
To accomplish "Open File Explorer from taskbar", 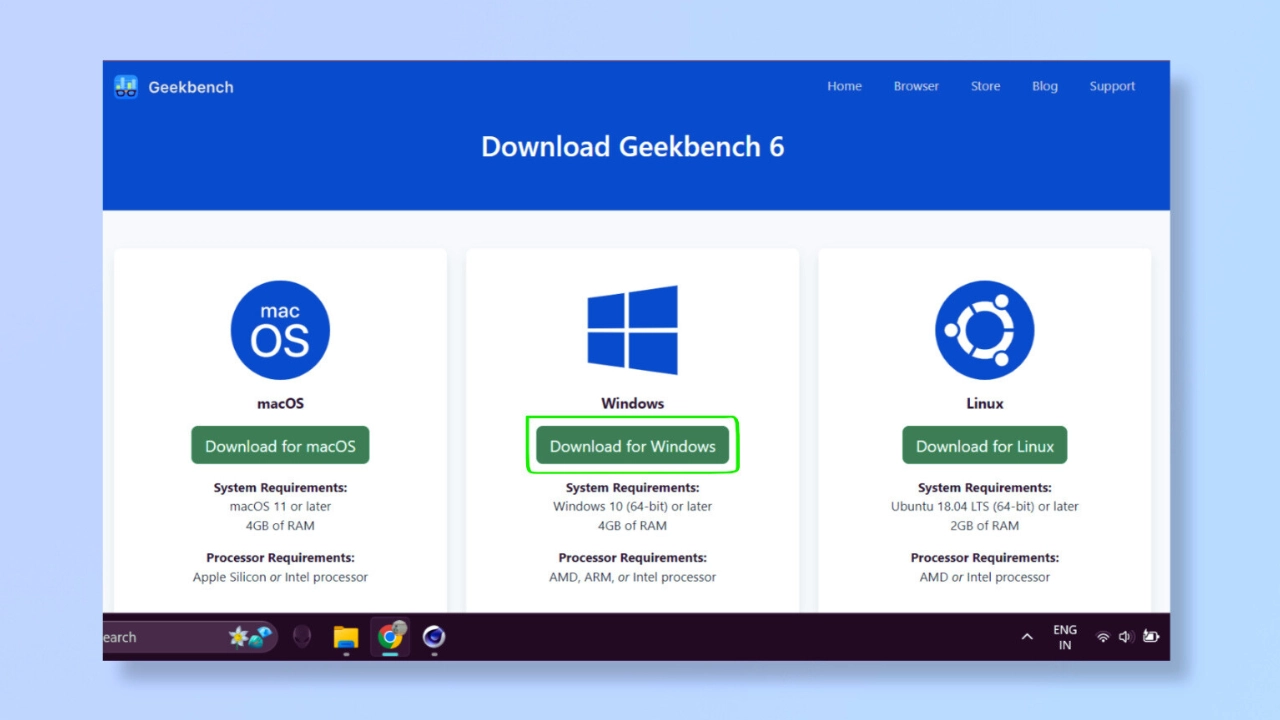I will 346,637.
